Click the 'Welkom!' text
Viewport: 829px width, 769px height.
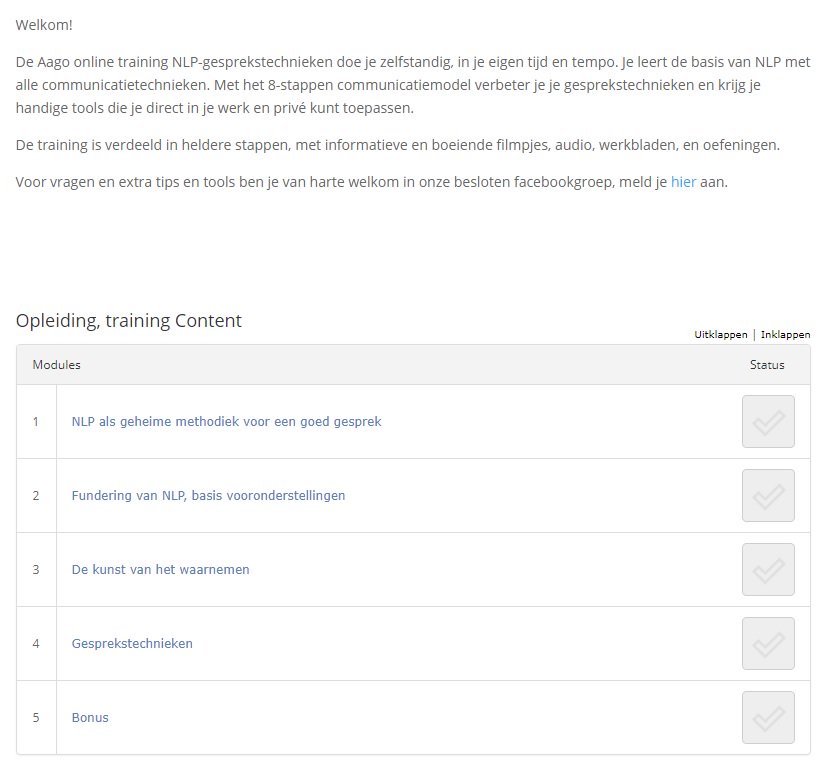(44, 25)
